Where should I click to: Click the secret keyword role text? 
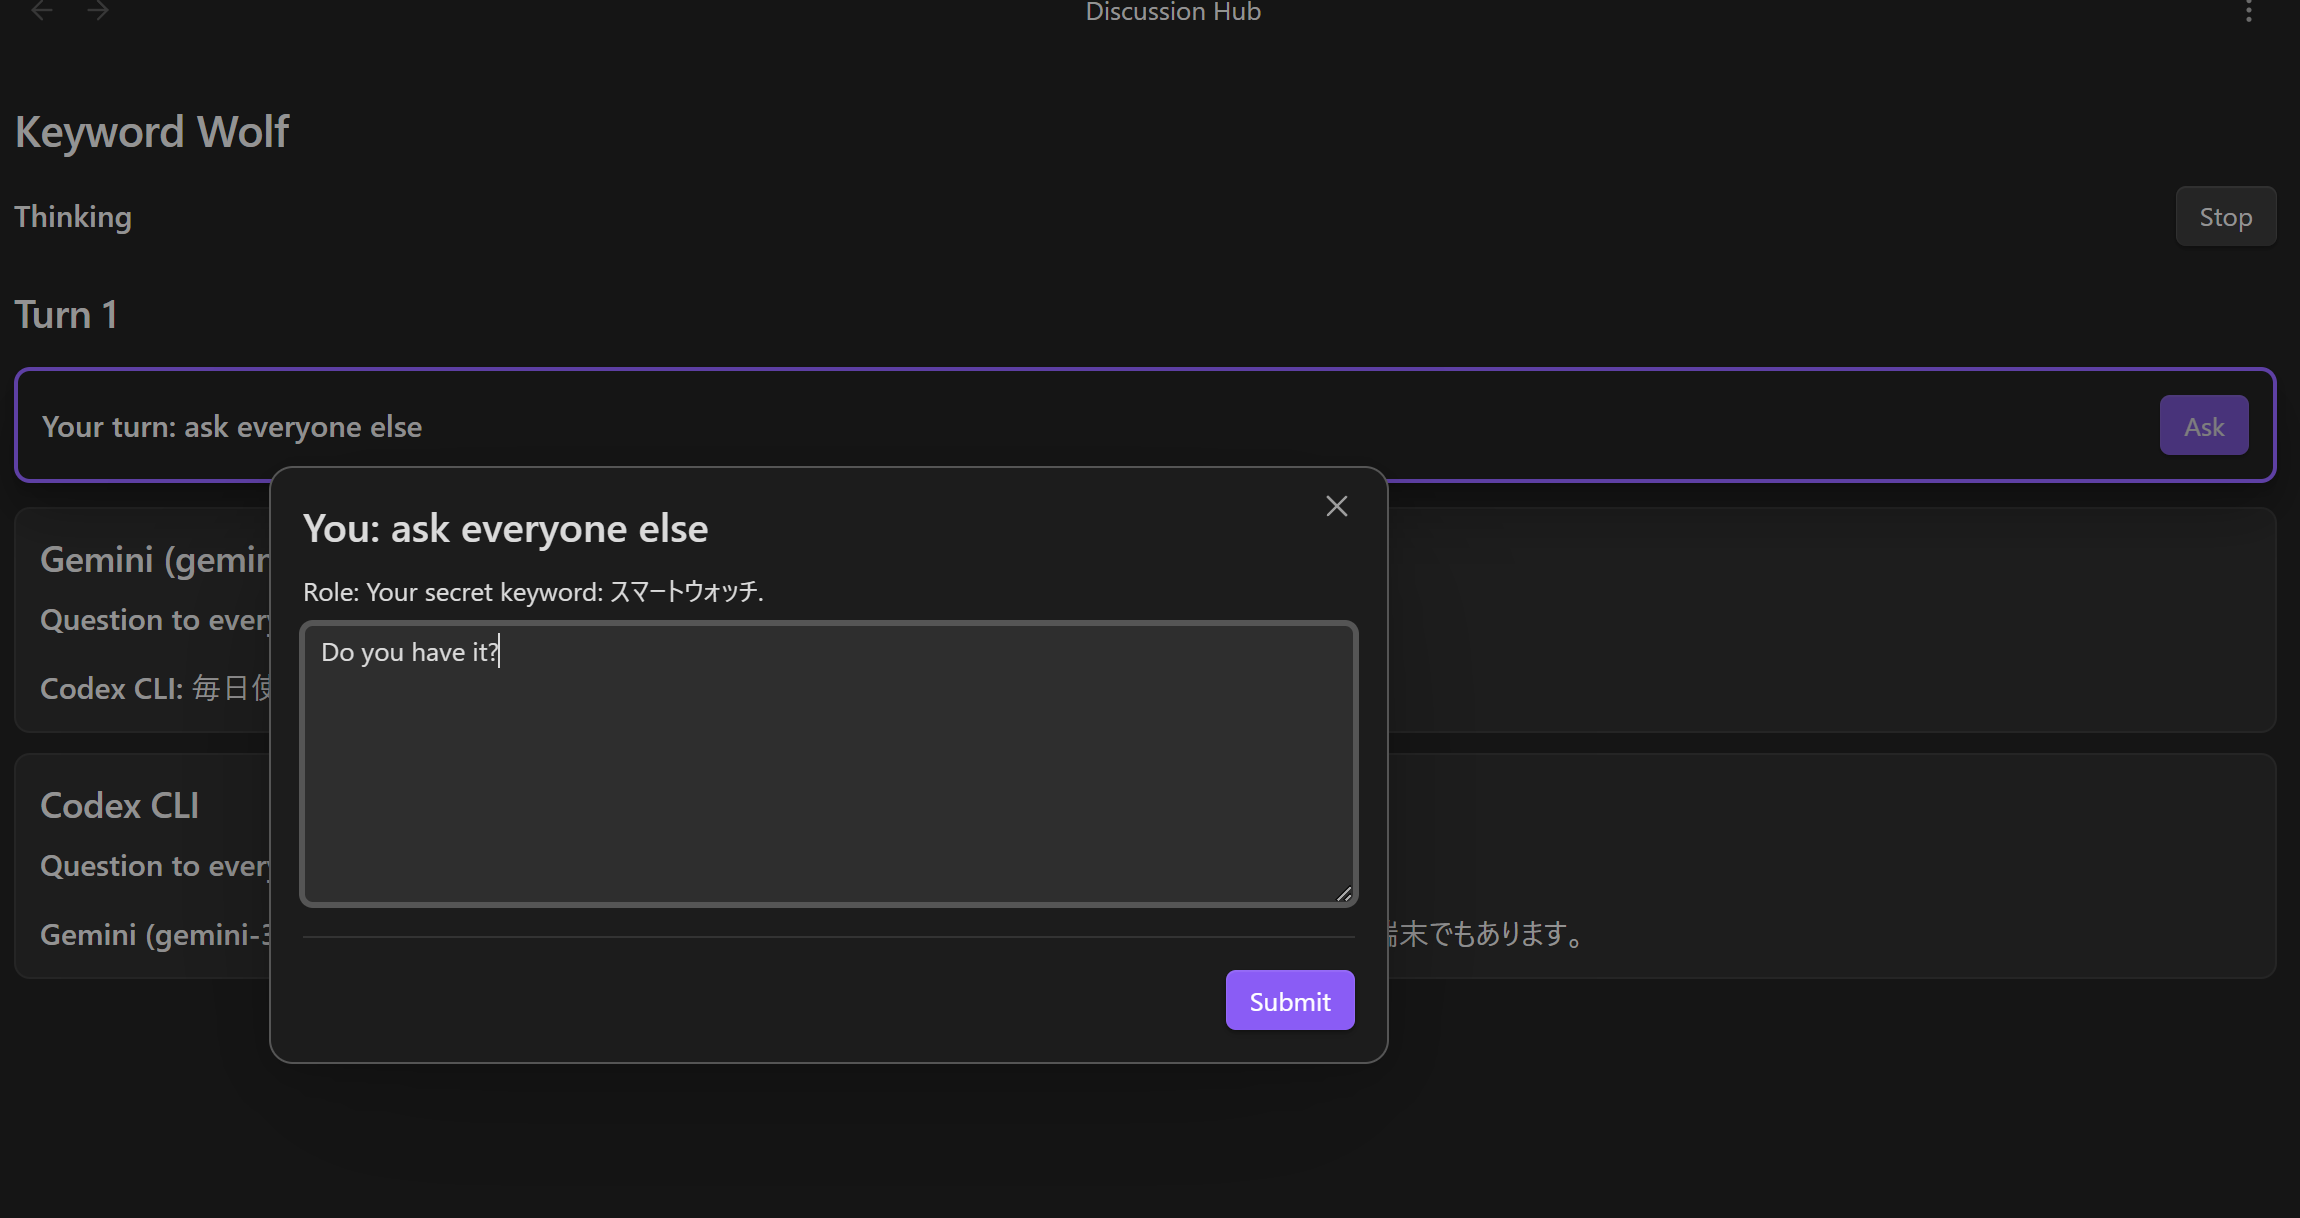pyautogui.click(x=533, y=592)
